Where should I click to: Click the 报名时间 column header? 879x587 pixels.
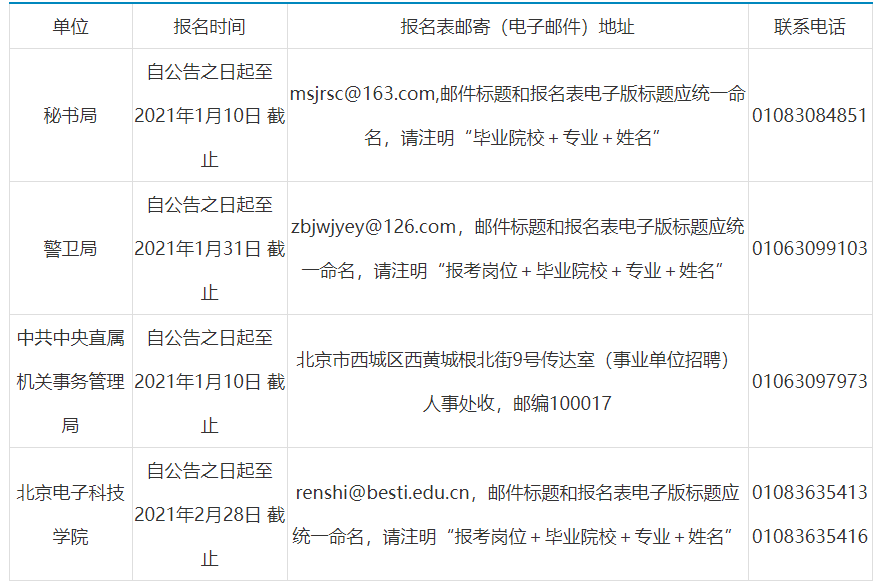(210, 26)
